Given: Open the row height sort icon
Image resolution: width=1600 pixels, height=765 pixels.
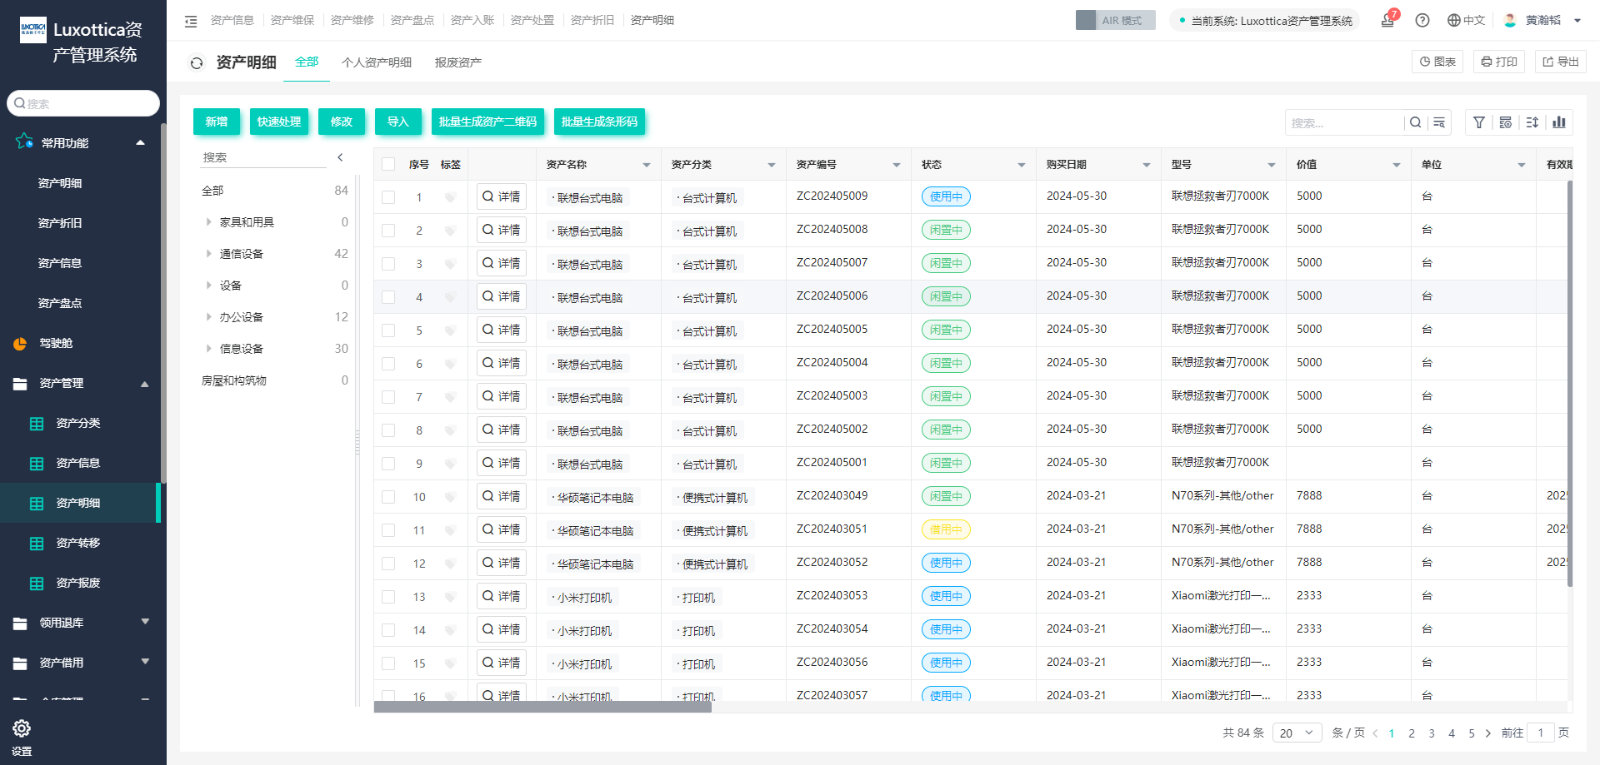Looking at the screenshot, I should [1532, 123].
